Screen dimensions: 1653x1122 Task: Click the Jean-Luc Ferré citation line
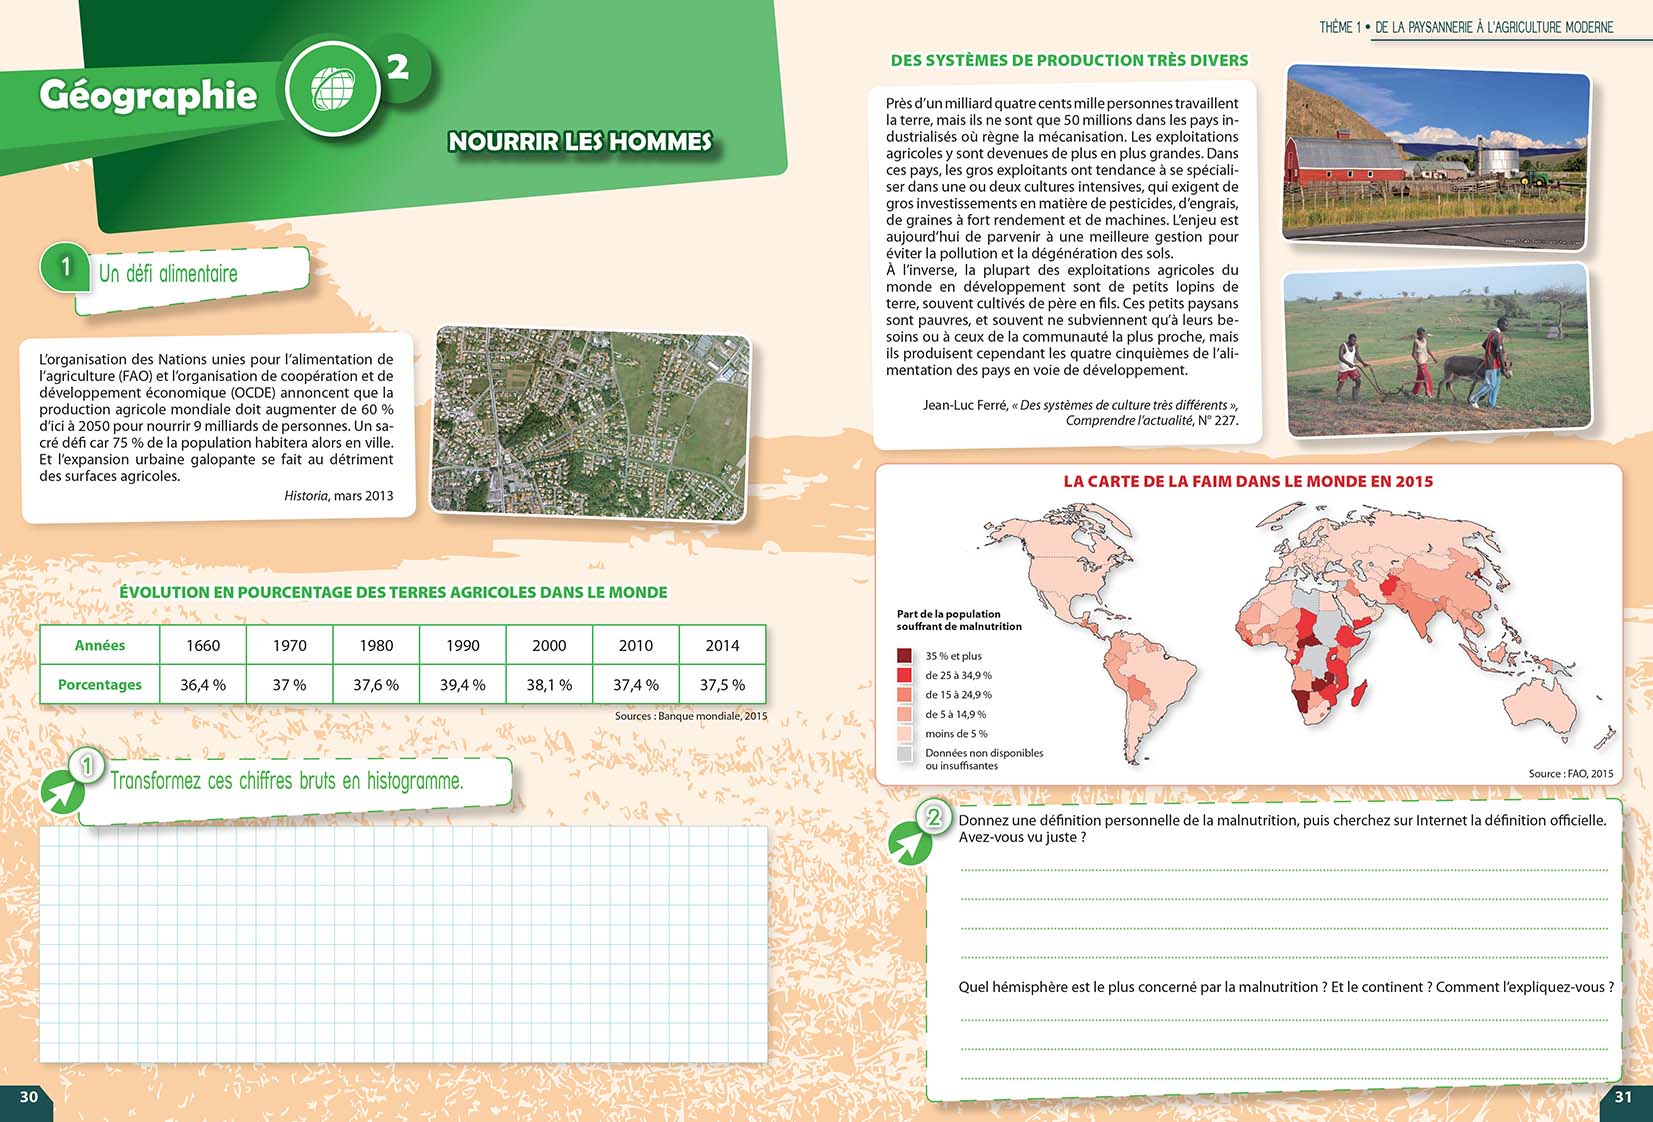click(x=1080, y=413)
